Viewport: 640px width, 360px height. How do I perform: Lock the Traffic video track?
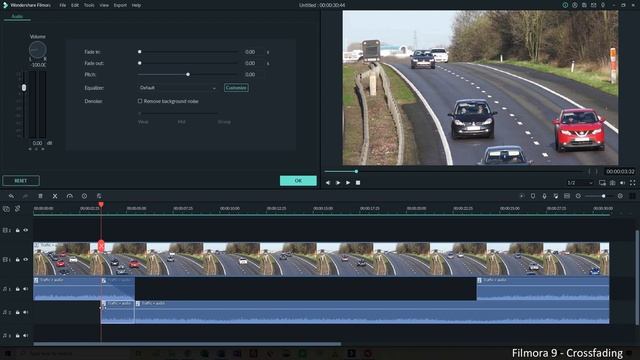pyautogui.click(x=18, y=260)
